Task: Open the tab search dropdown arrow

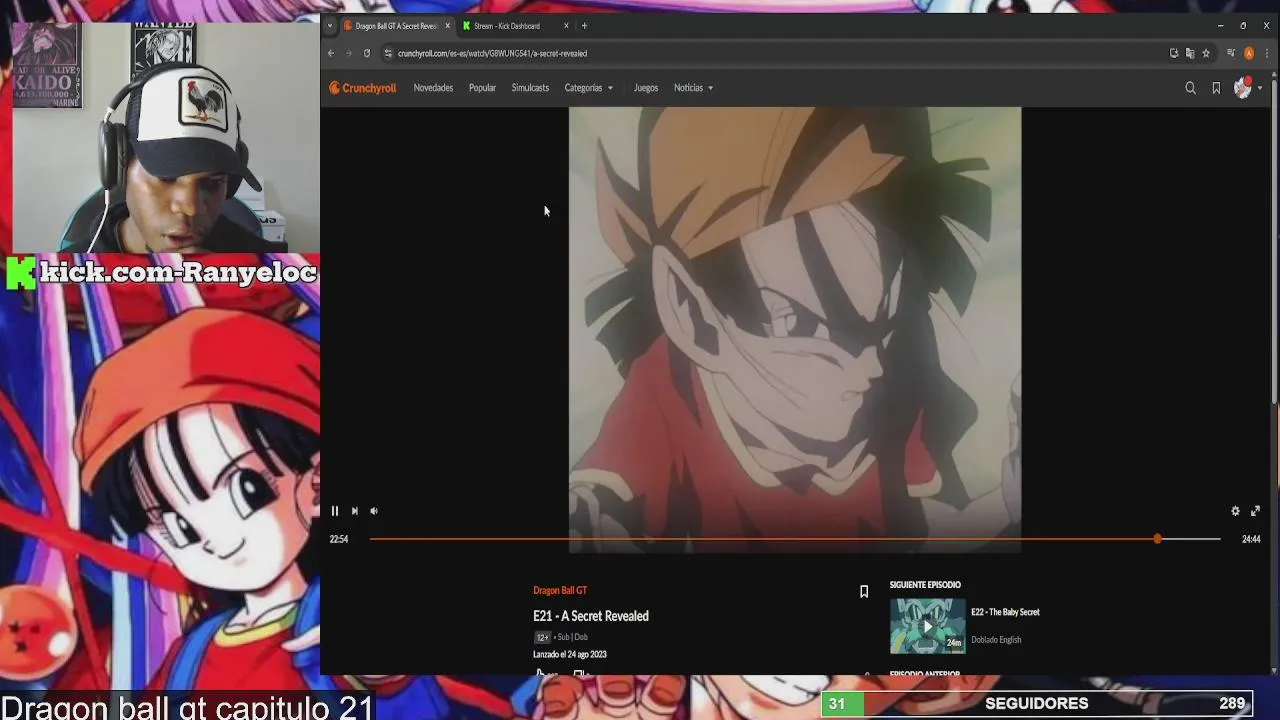Action: [329, 26]
